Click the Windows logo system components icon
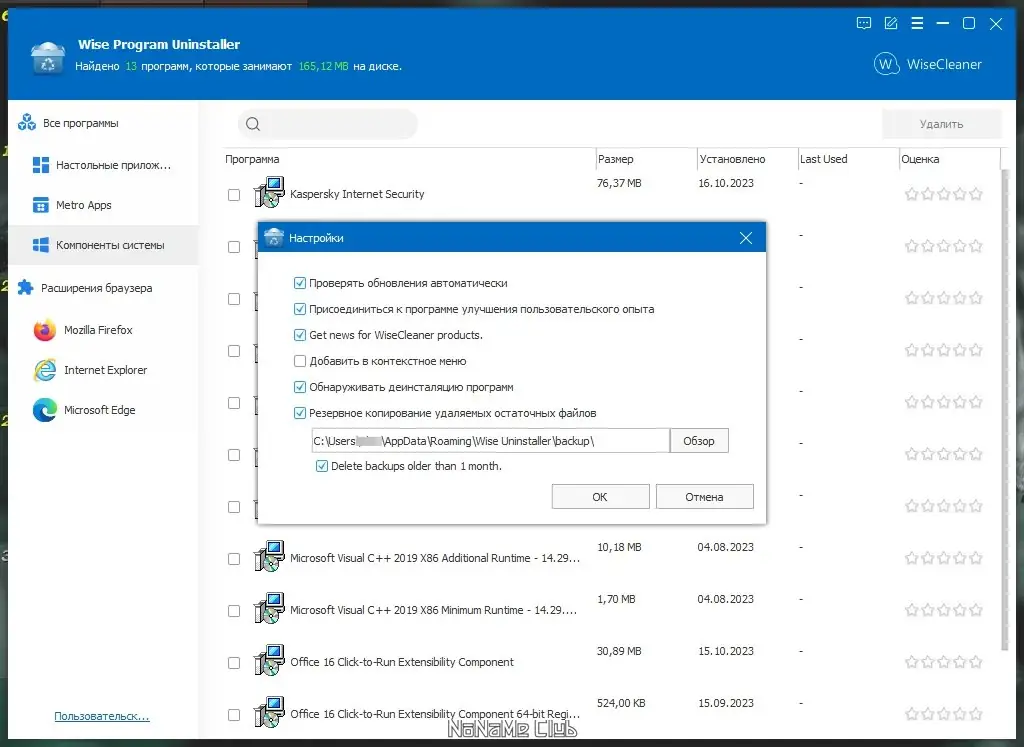This screenshot has height=747, width=1024. tap(40, 245)
